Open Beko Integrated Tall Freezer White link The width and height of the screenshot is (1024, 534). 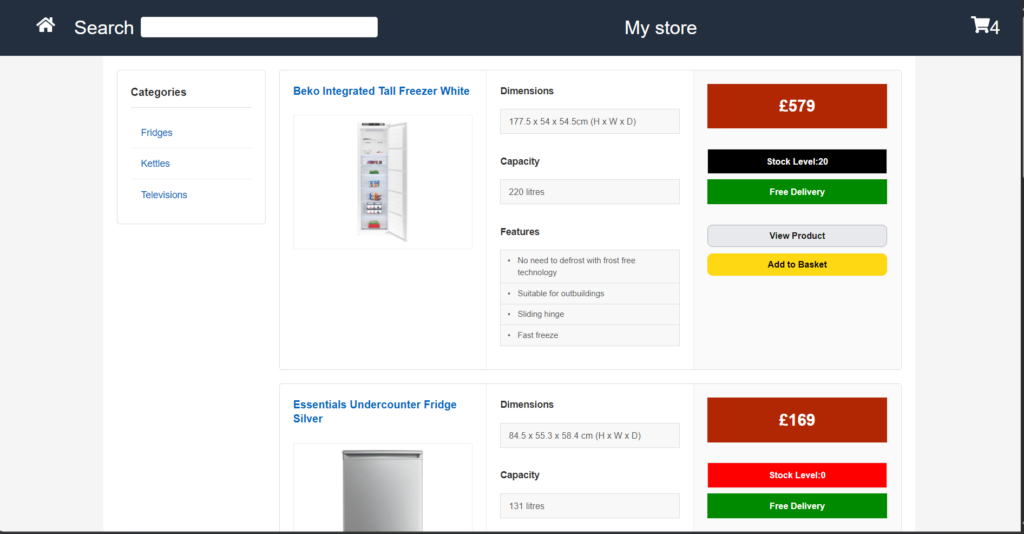pos(381,91)
